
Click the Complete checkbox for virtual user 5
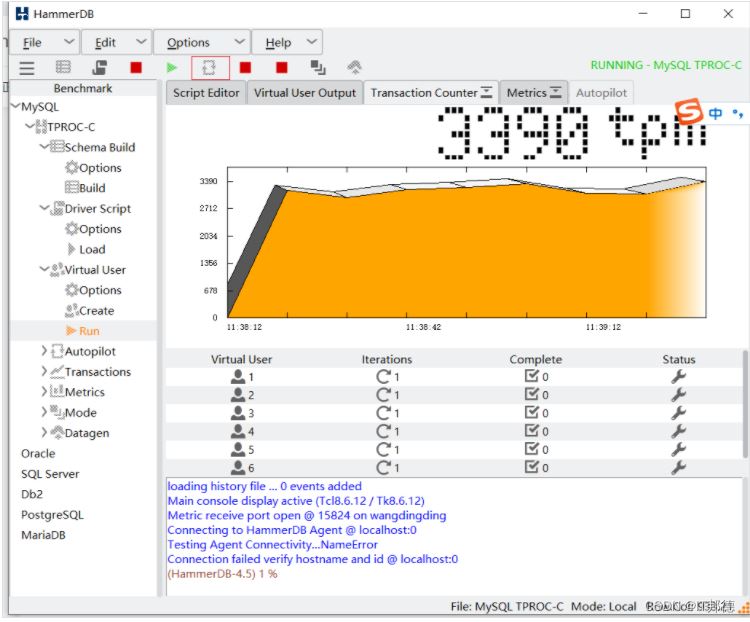(532, 449)
